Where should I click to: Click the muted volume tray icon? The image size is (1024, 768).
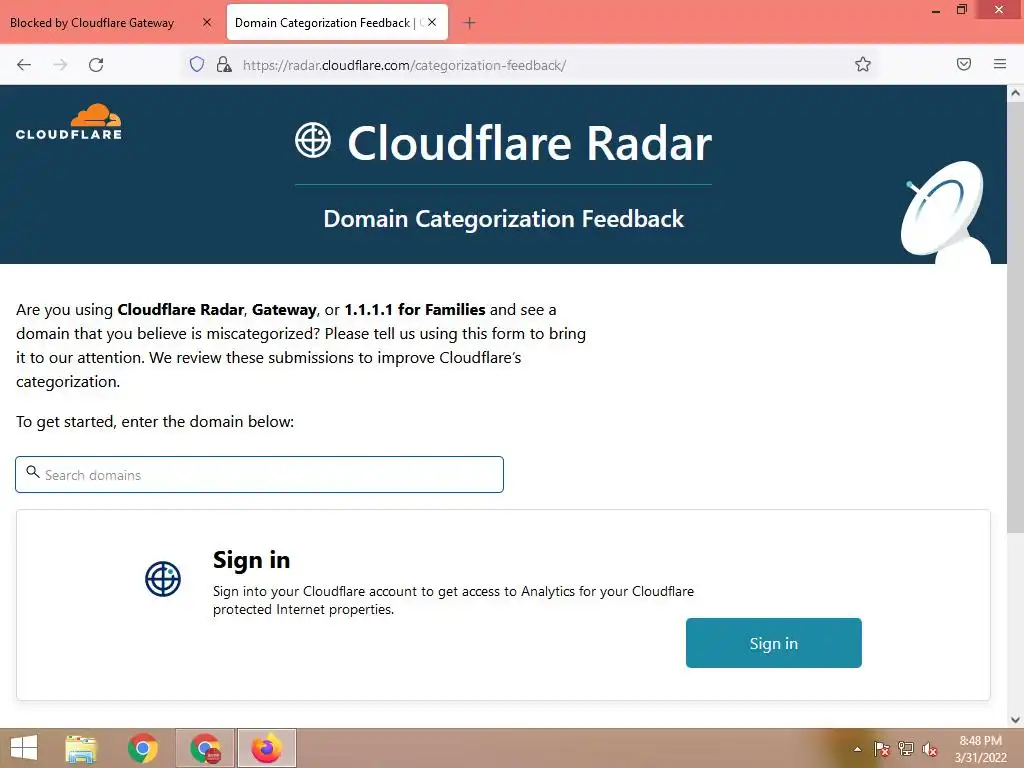pyautogui.click(x=930, y=749)
